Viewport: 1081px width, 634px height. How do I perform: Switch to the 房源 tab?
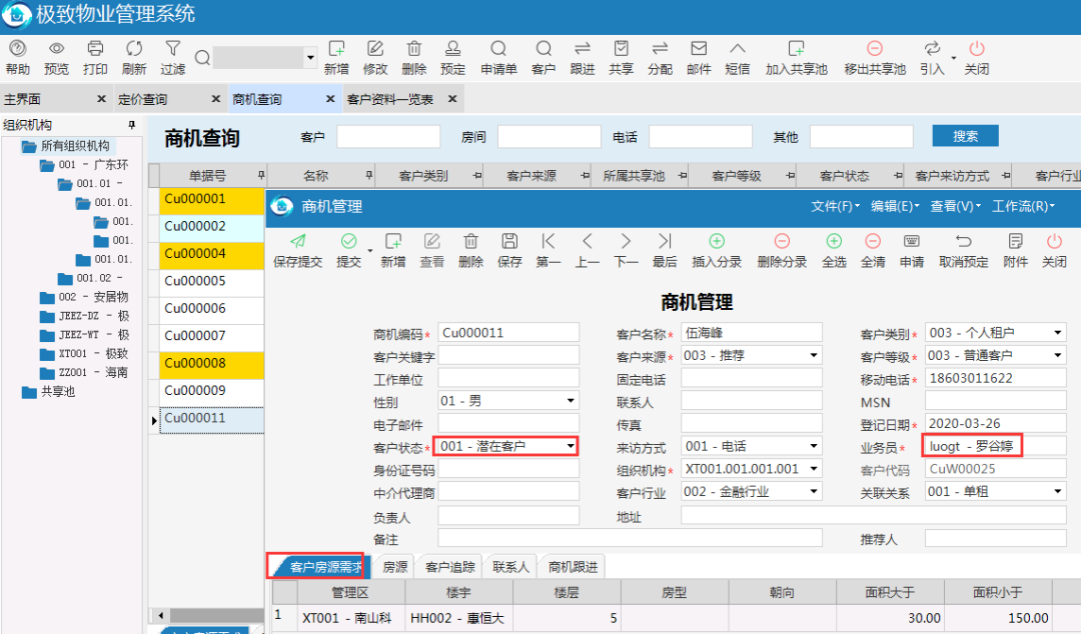tap(395, 567)
